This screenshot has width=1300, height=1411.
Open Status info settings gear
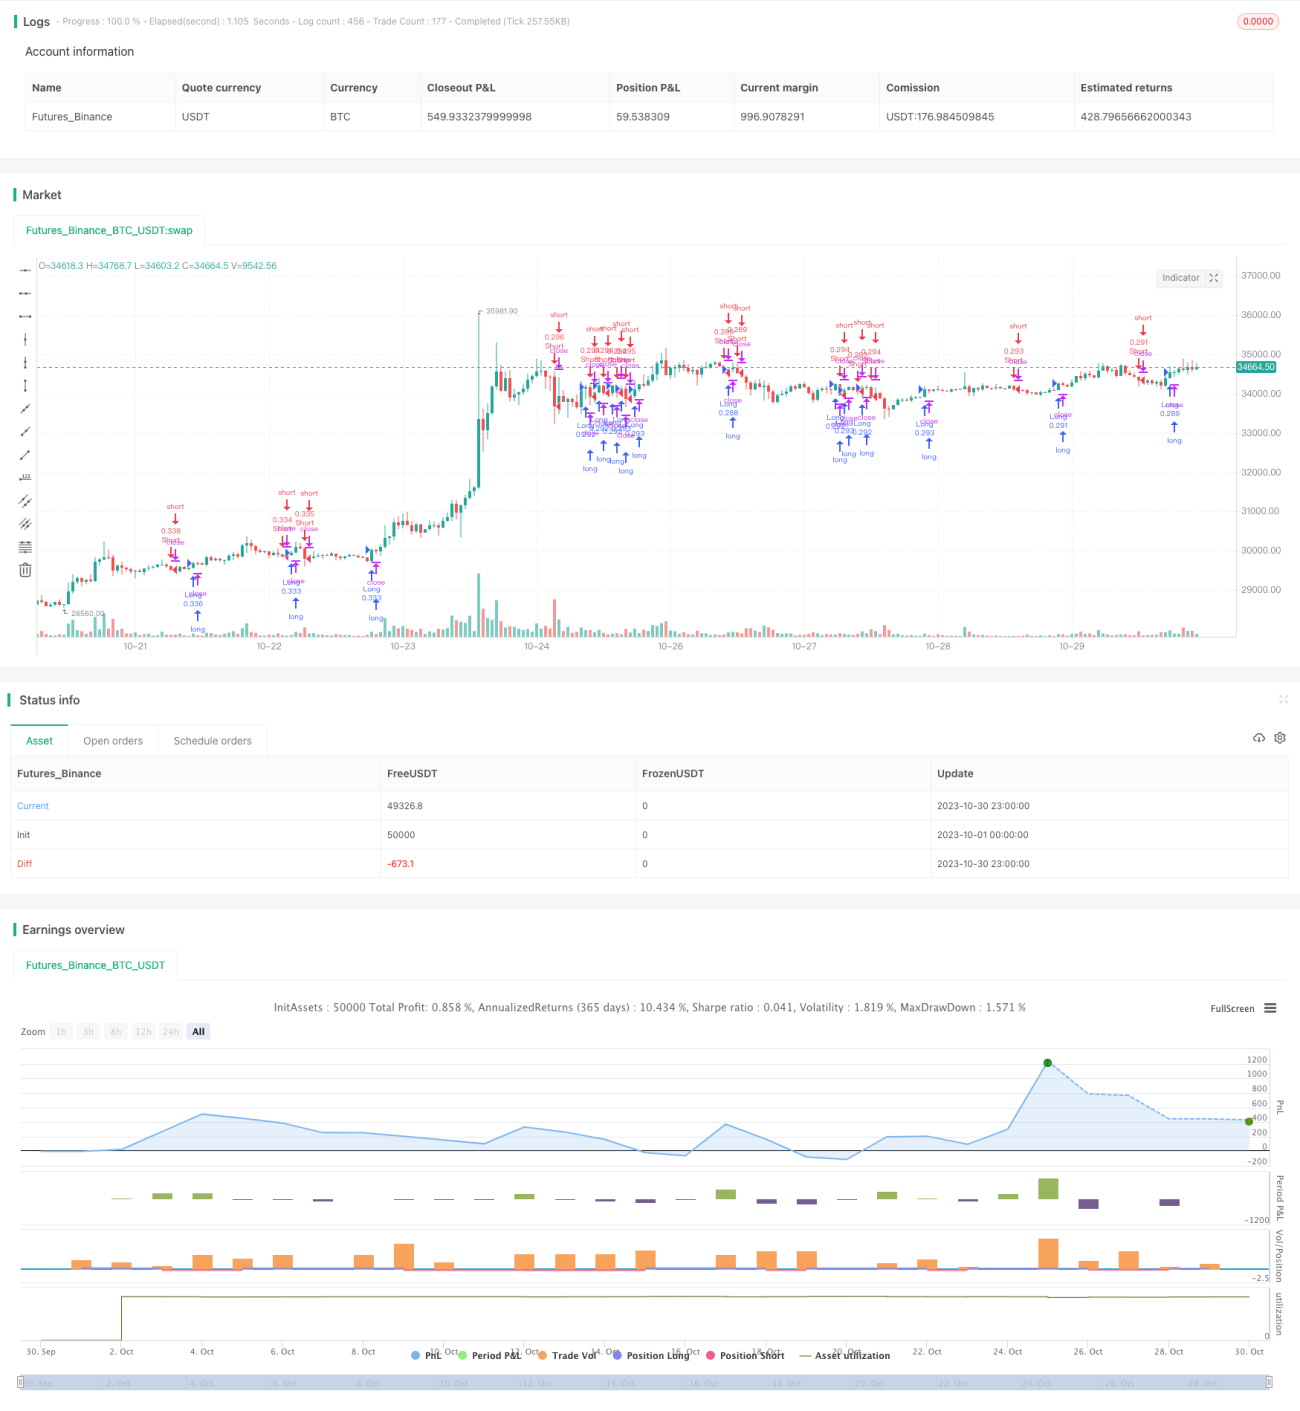(x=1280, y=738)
